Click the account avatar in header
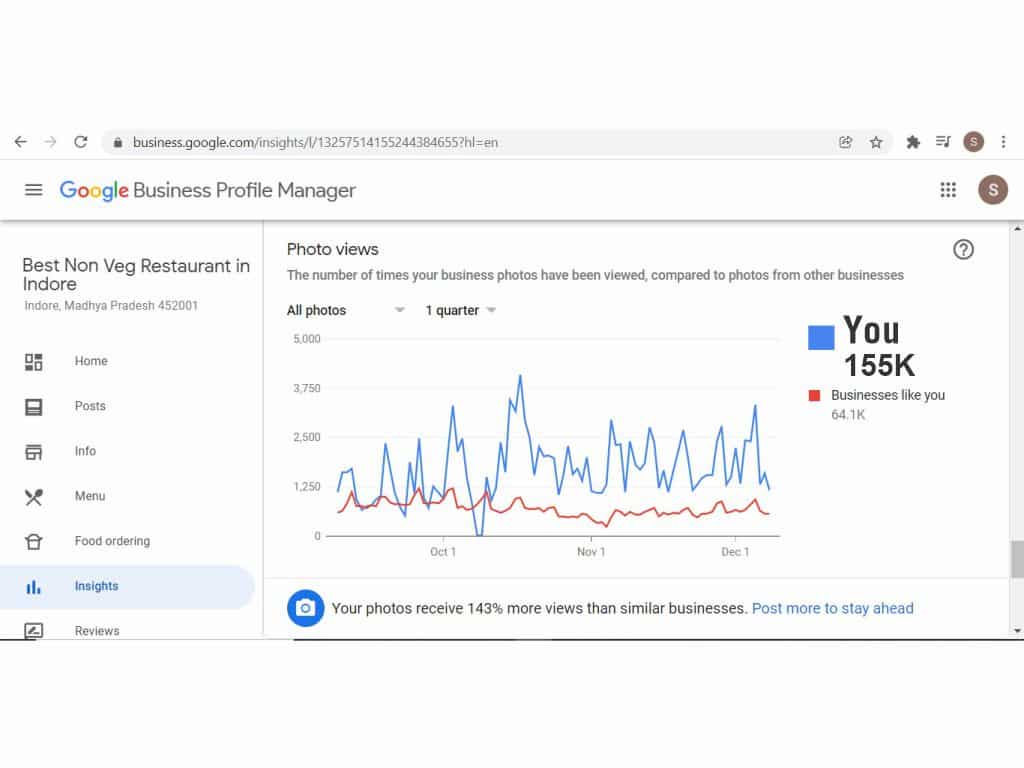Image resolution: width=1024 pixels, height=768 pixels. 992,190
